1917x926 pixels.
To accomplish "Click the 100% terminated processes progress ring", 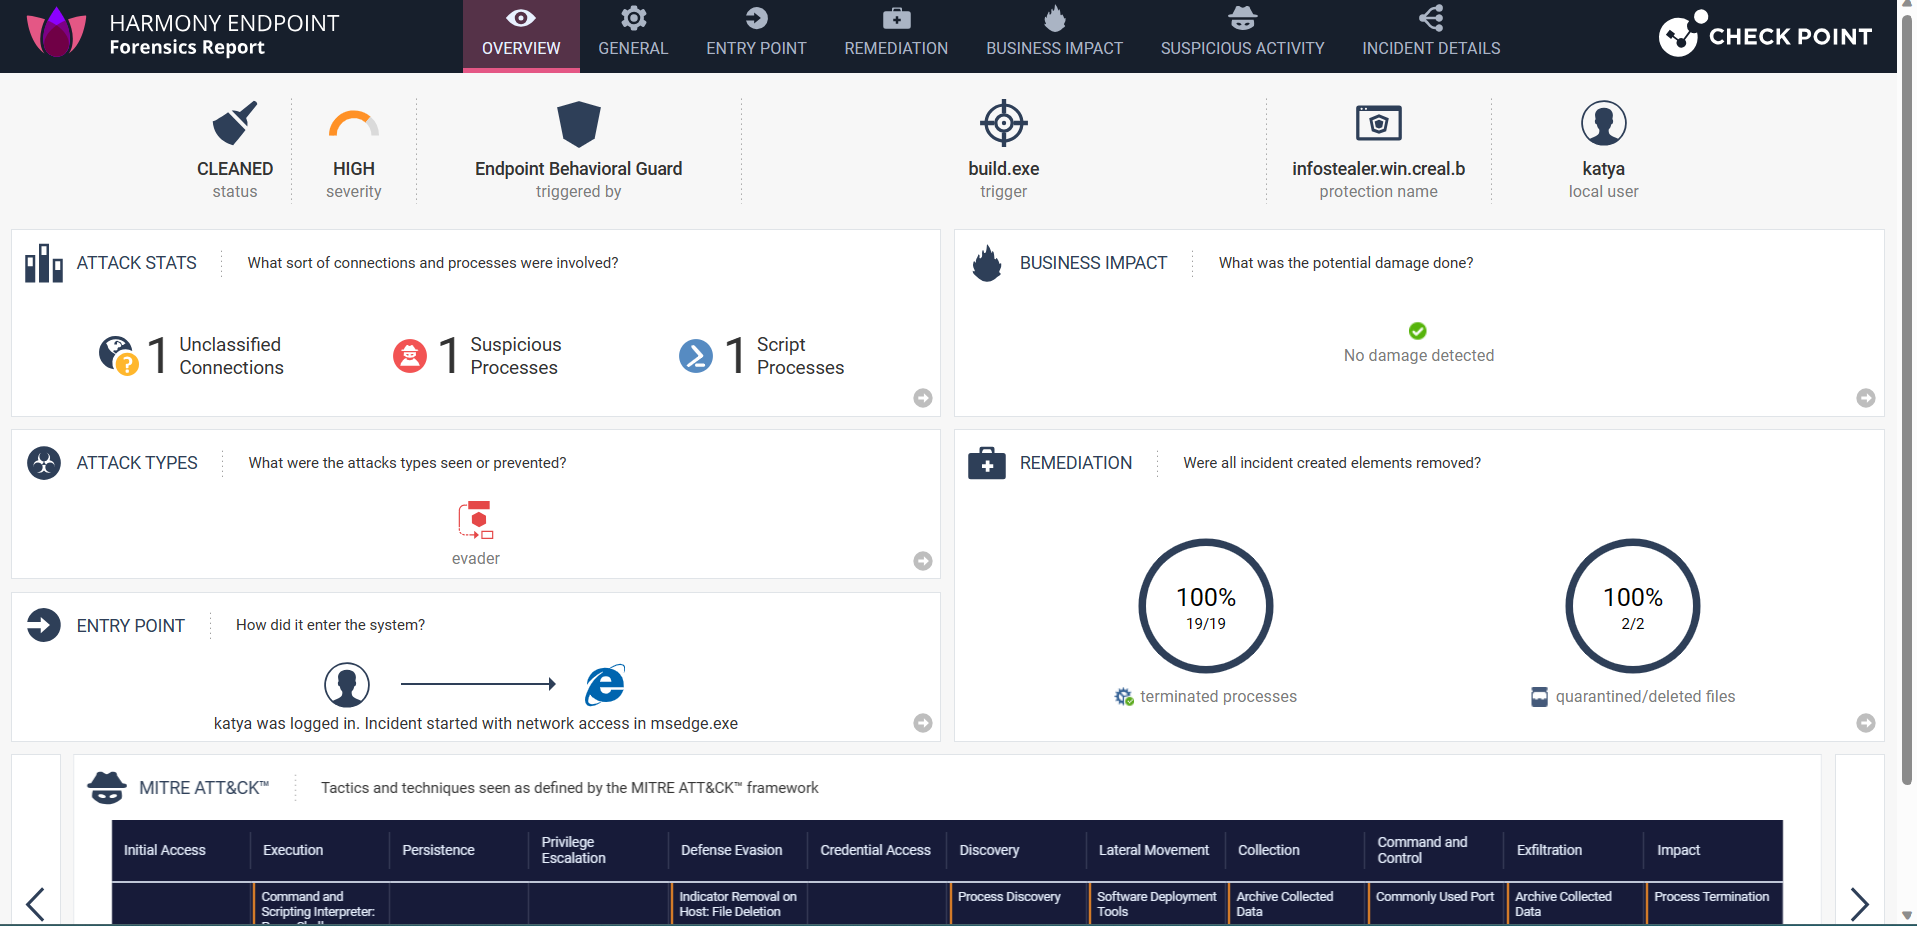I will pyautogui.click(x=1206, y=606).
